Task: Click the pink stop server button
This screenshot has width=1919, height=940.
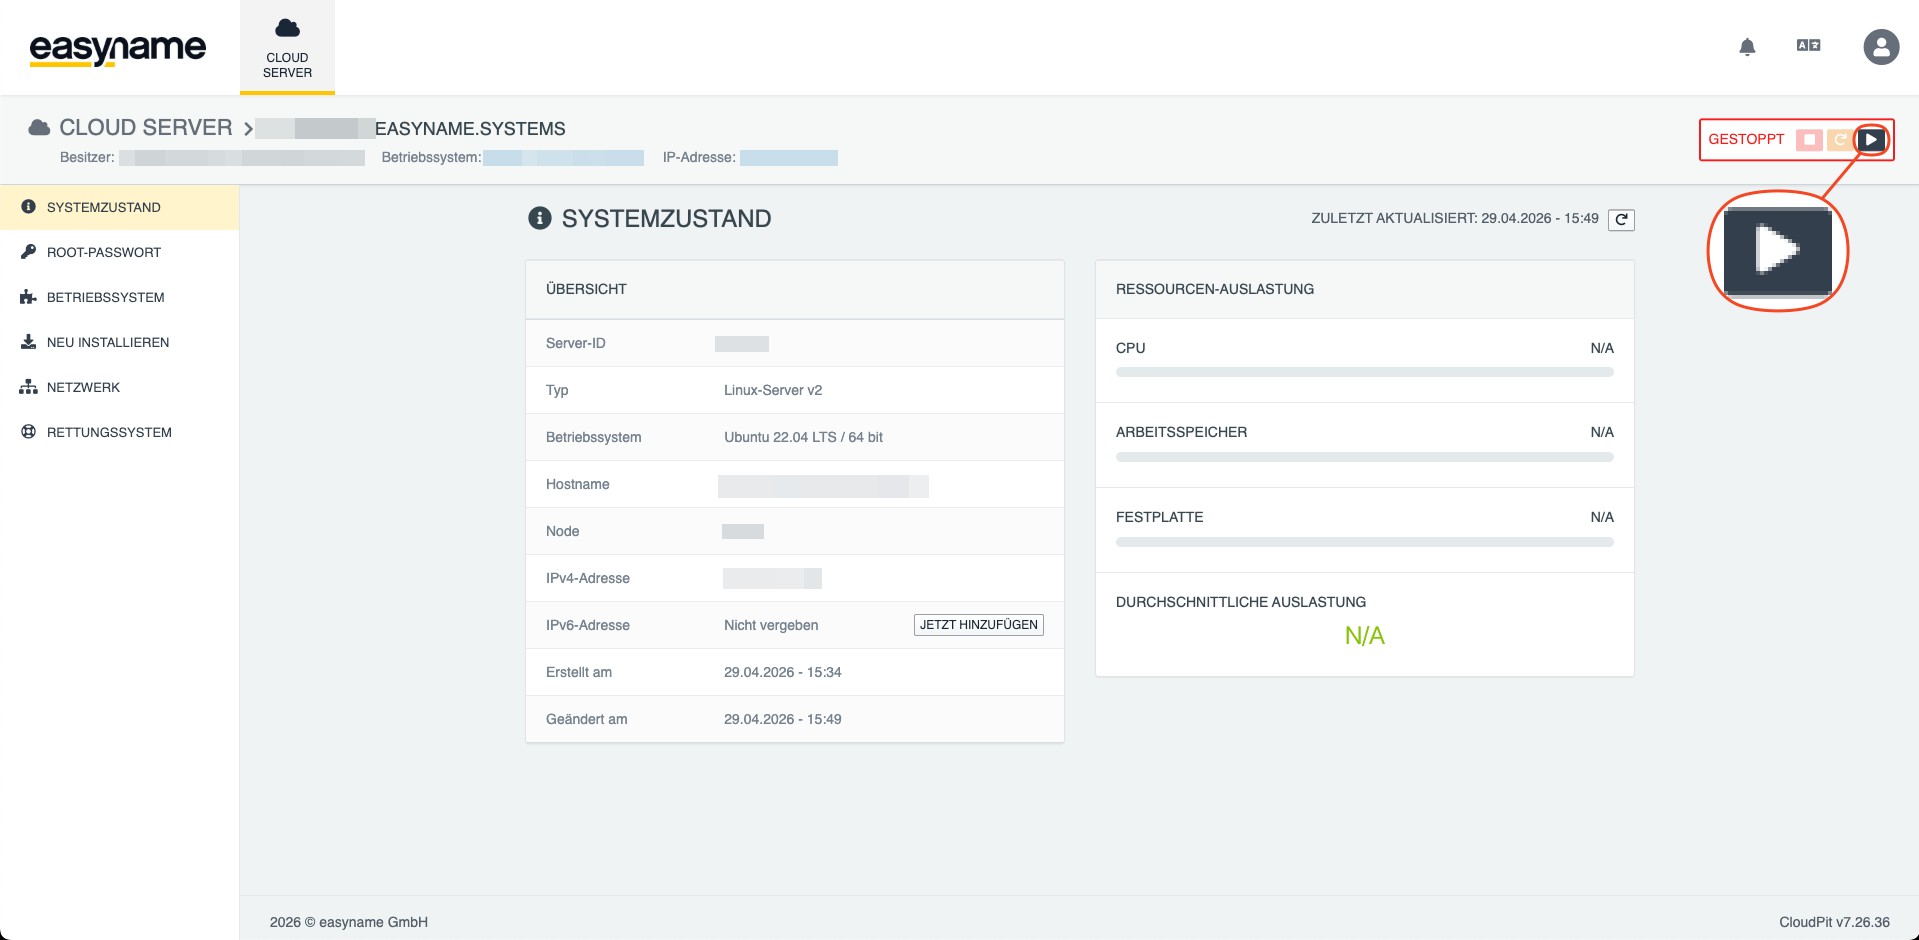Action: pyautogui.click(x=1809, y=140)
